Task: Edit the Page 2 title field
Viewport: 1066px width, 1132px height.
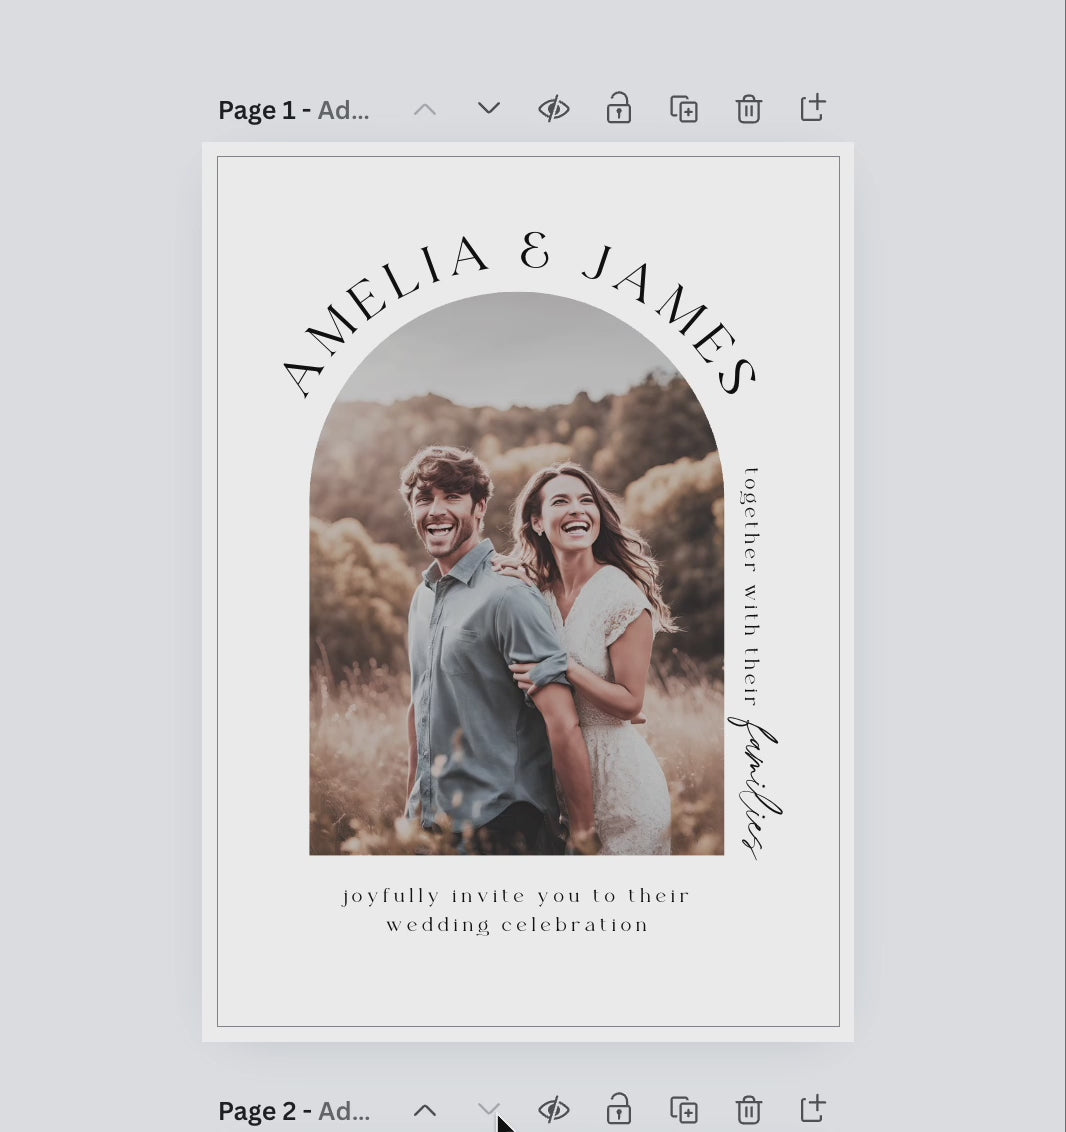Action: pyautogui.click(x=343, y=1111)
